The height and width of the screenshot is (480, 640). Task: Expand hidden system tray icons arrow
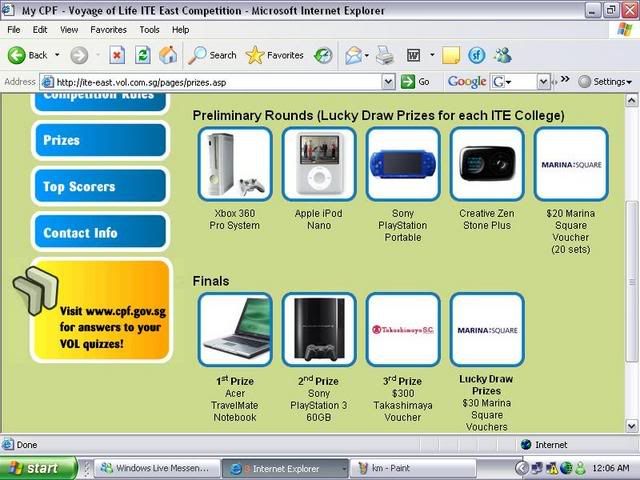tap(520, 468)
